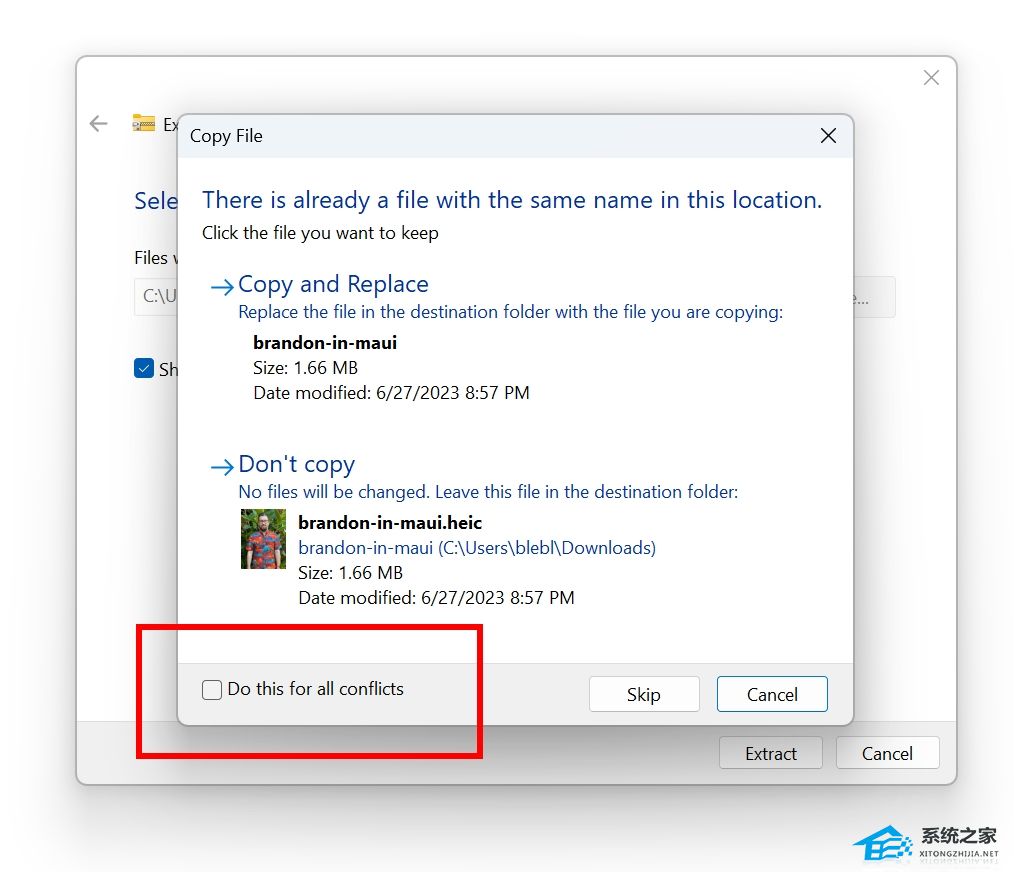
Task: Choose Copy and Replace option
Action: (x=333, y=285)
